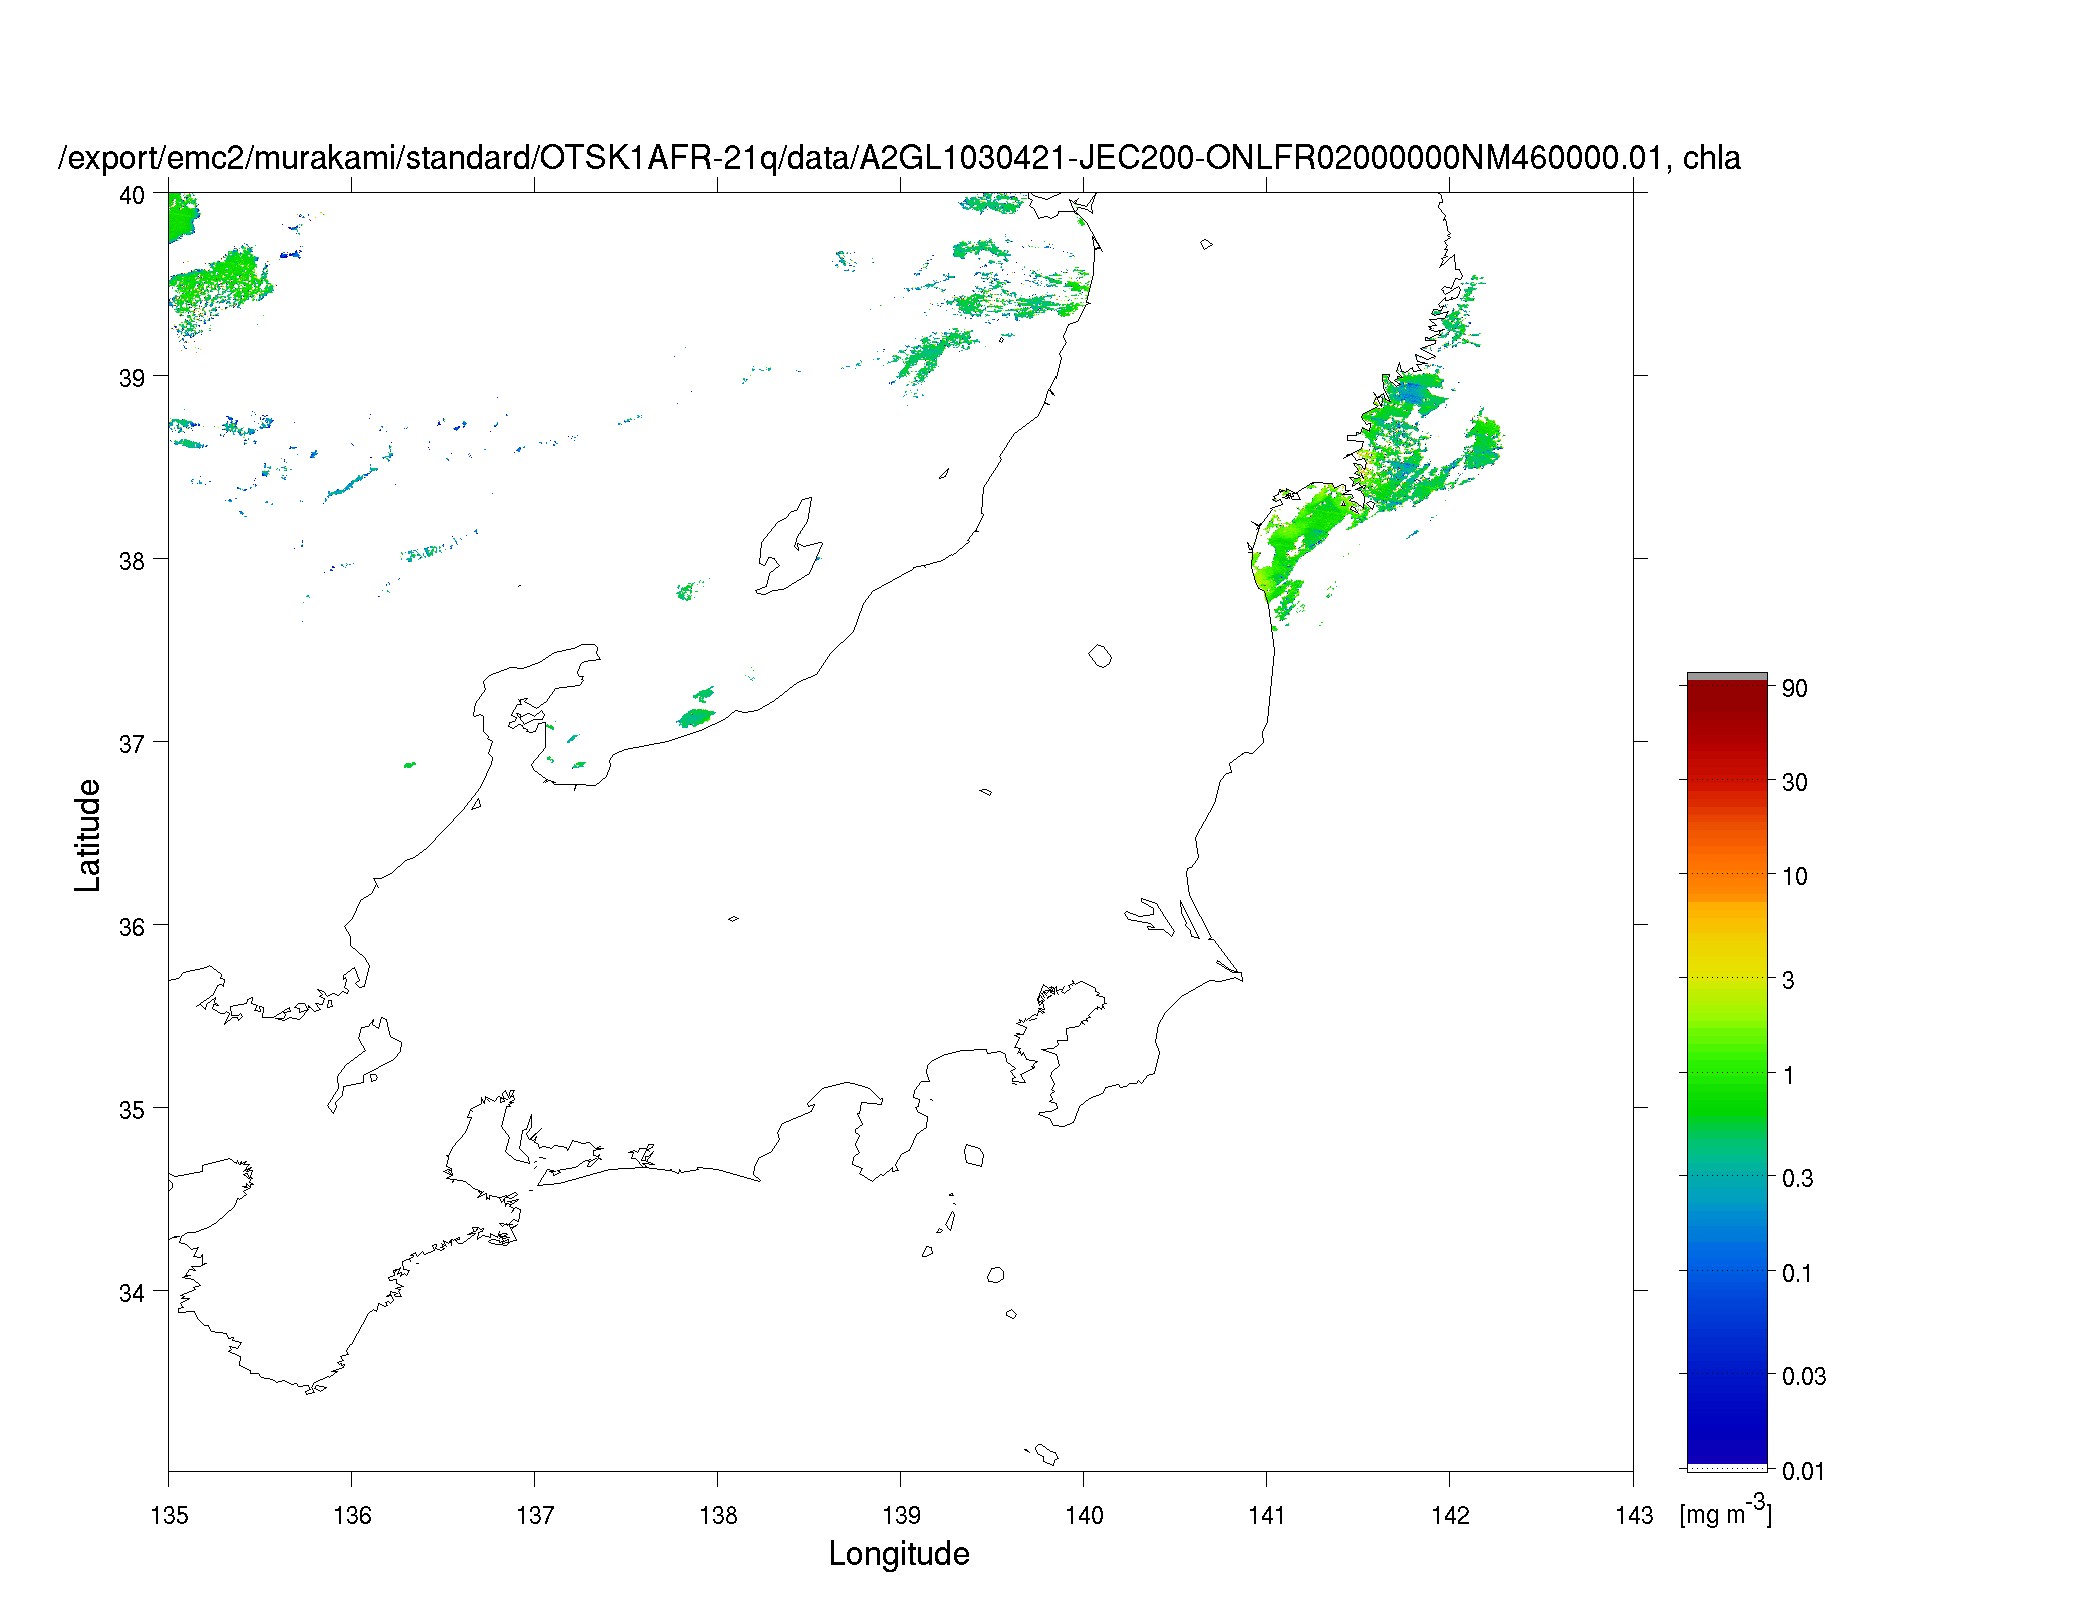Click the longitude tick label 142
This screenshot has height=1600, width=2099.
click(x=1450, y=1515)
